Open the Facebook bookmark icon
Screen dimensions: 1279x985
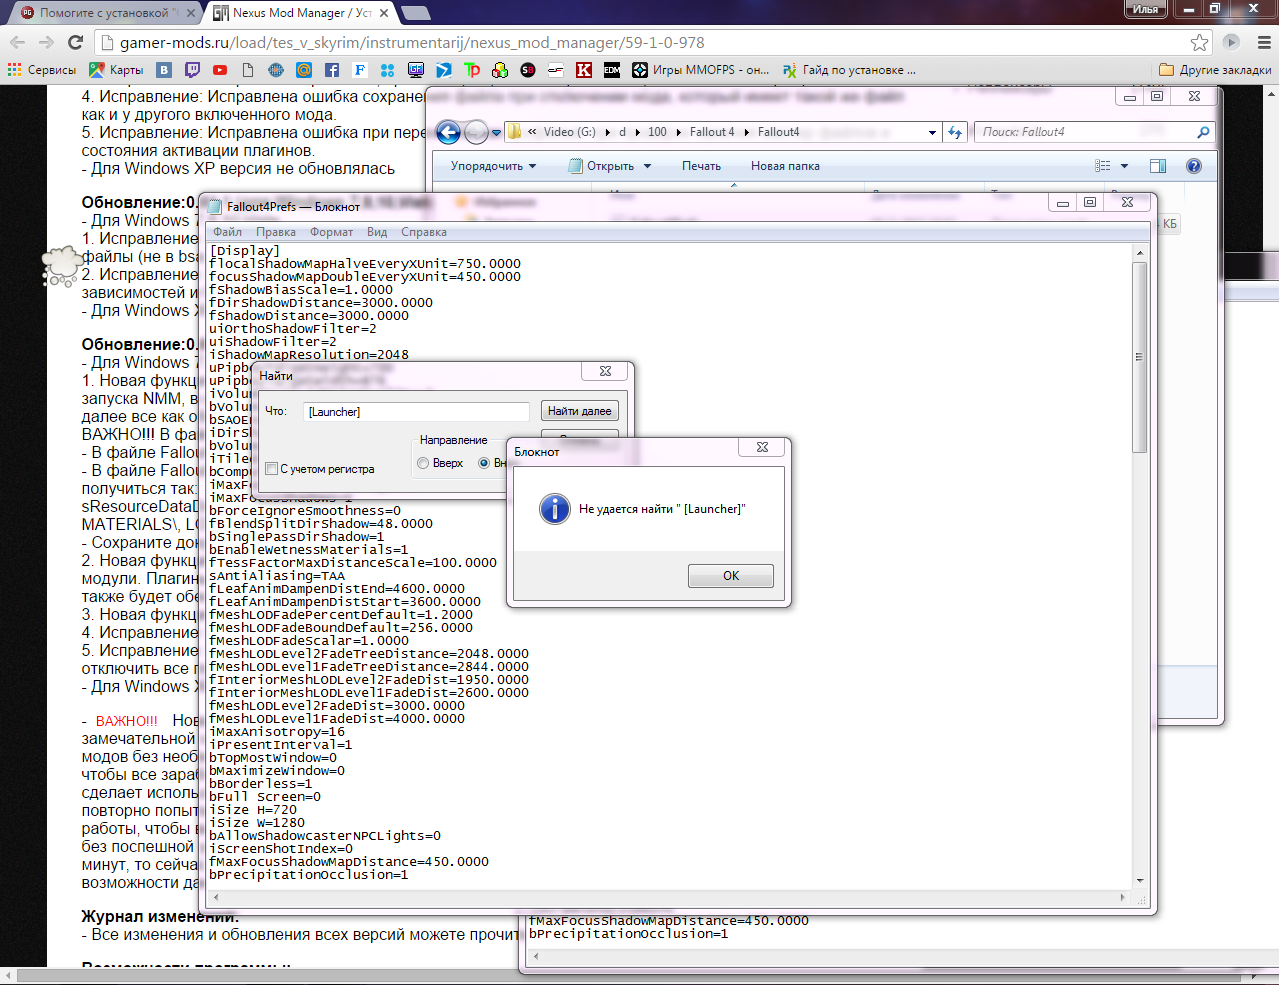[x=332, y=70]
